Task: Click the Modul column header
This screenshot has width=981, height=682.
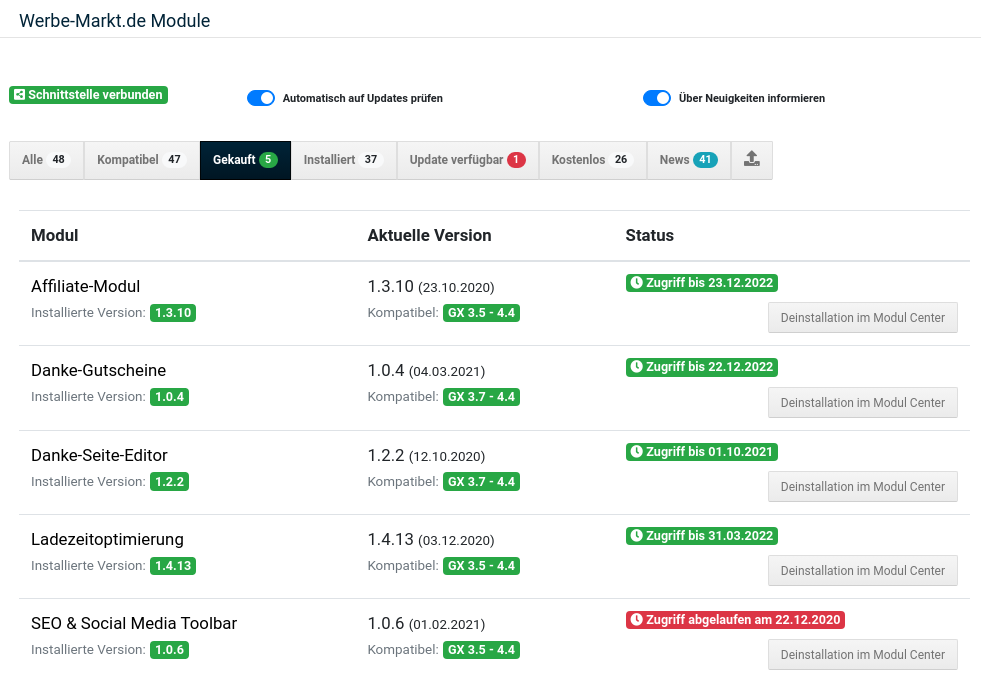Action: point(55,236)
